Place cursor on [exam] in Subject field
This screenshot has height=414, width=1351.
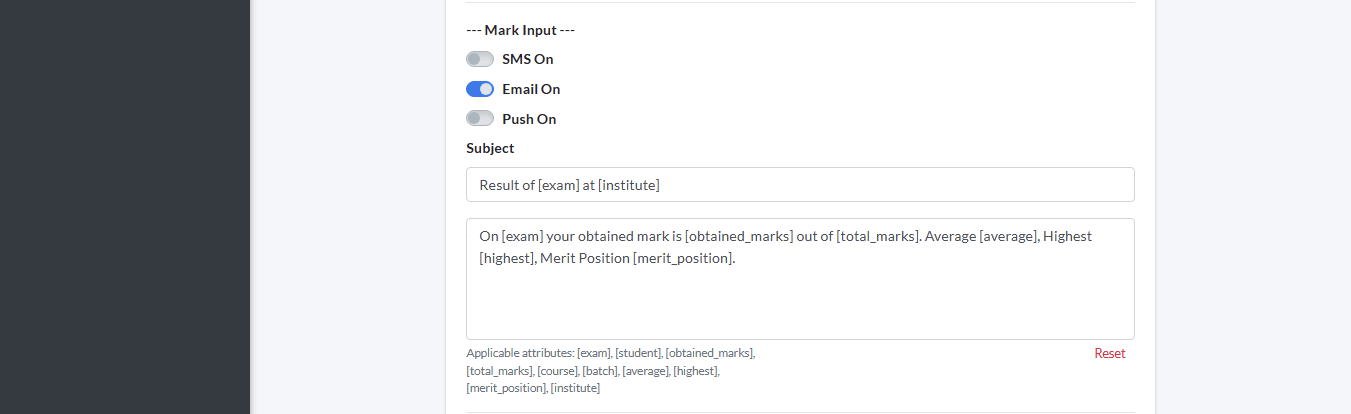(x=556, y=185)
